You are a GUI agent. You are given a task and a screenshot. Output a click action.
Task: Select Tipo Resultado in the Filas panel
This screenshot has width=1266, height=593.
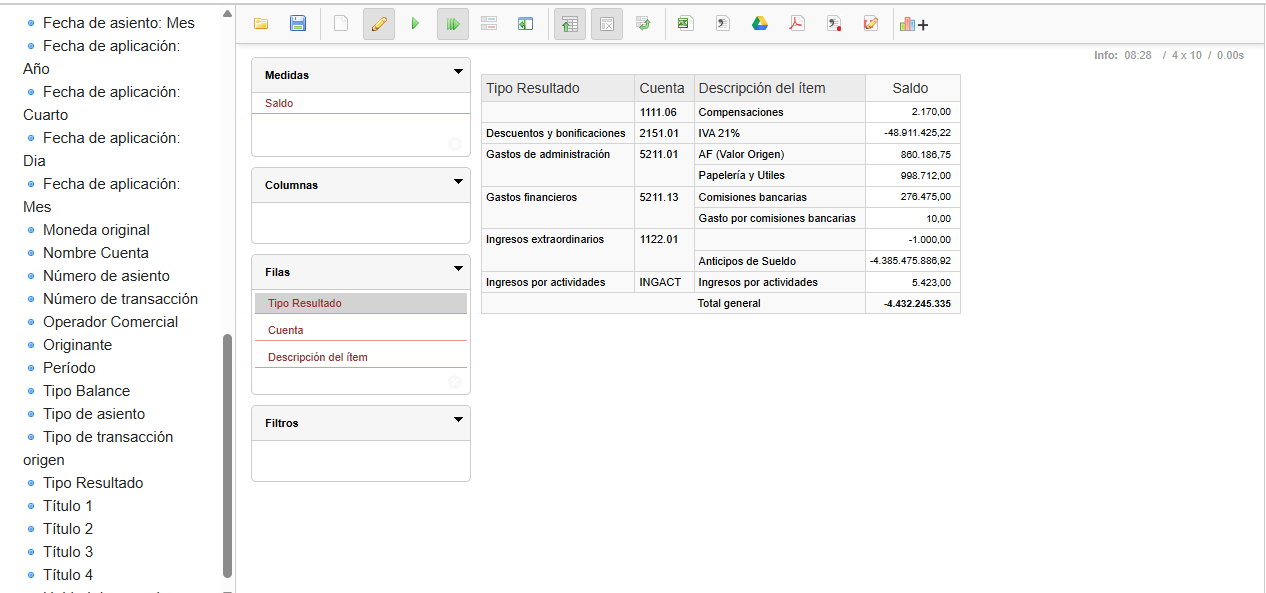pyautogui.click(x=361, y=303)
